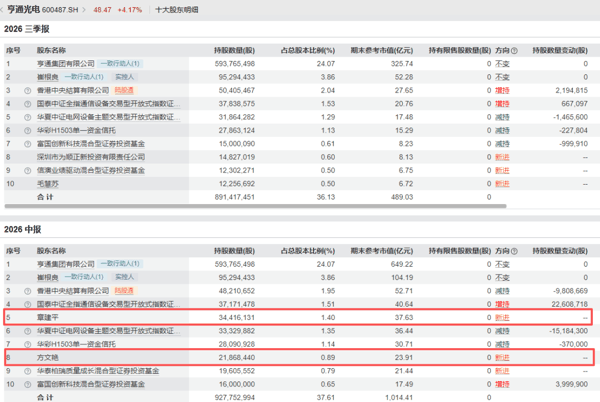Sort by 持股数量(股) column in 三季报
600x402 pixels.
click(x=234, y=50)
